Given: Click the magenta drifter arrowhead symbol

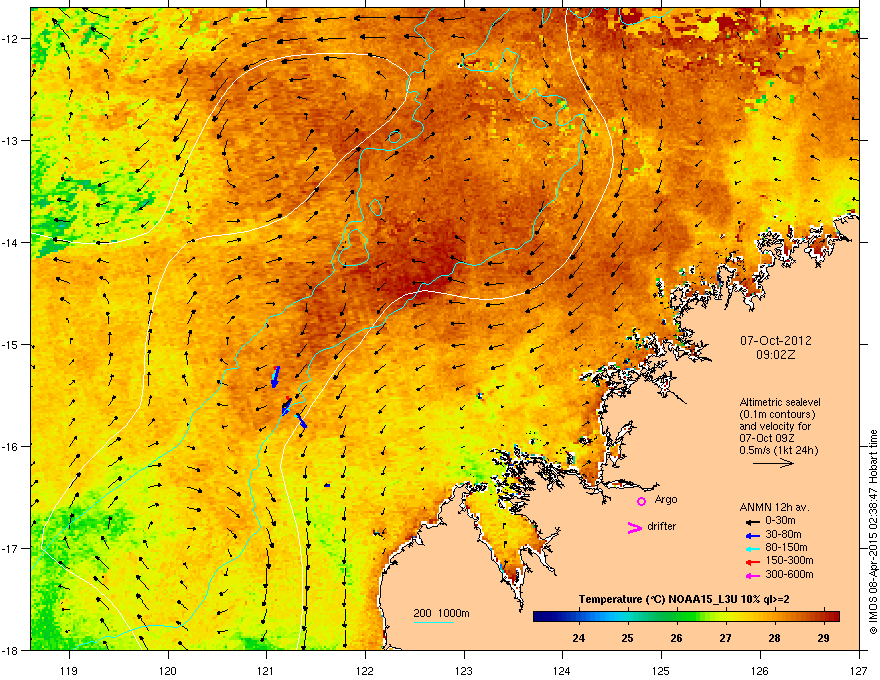Looking at the screenshot, I should pyautogui.click(x=635, y=527).
